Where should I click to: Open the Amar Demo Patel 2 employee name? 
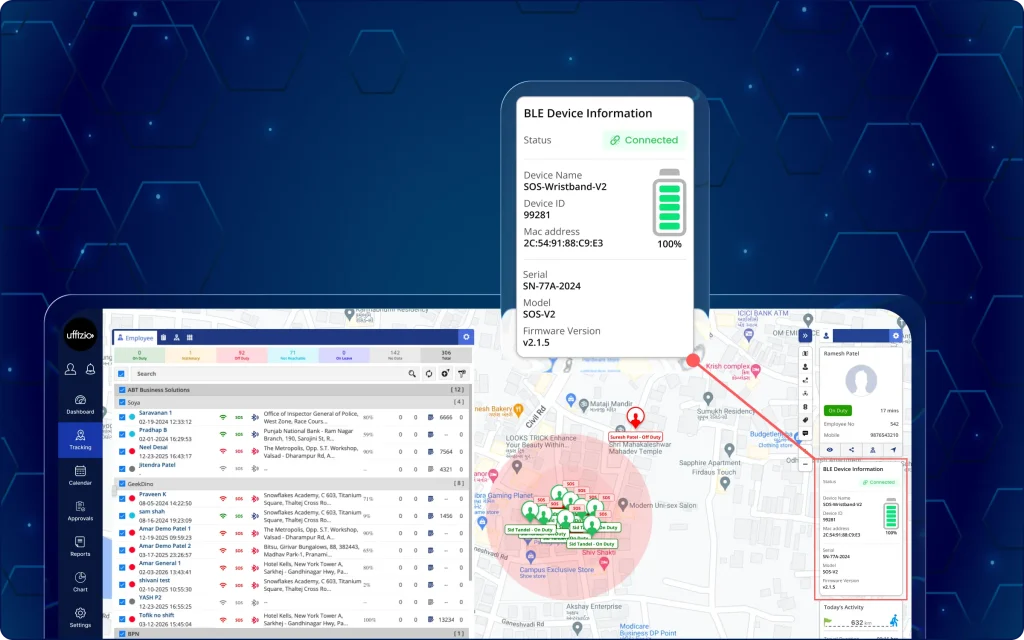click(x=165, y=546)
